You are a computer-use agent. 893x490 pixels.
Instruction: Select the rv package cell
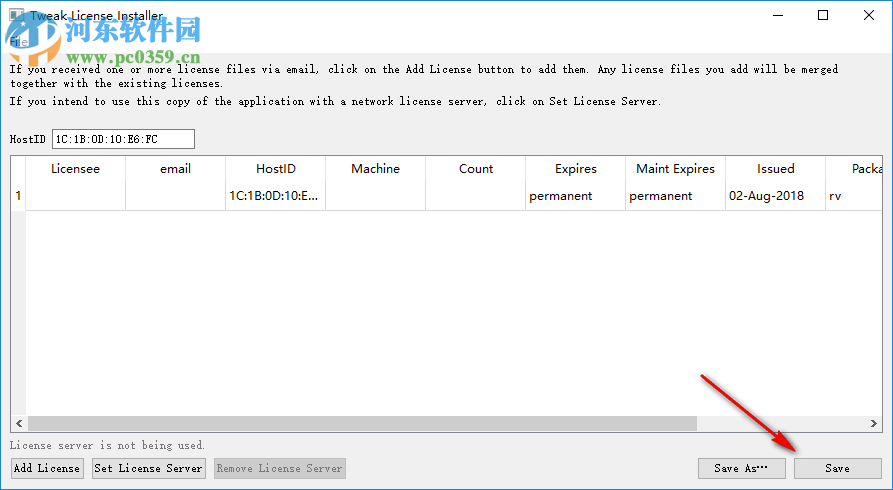854,196
